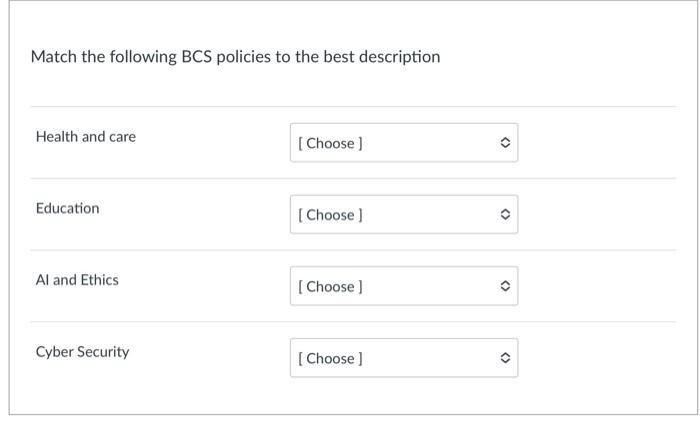Expand the AI and Ethics dropdown

[404, 287]
